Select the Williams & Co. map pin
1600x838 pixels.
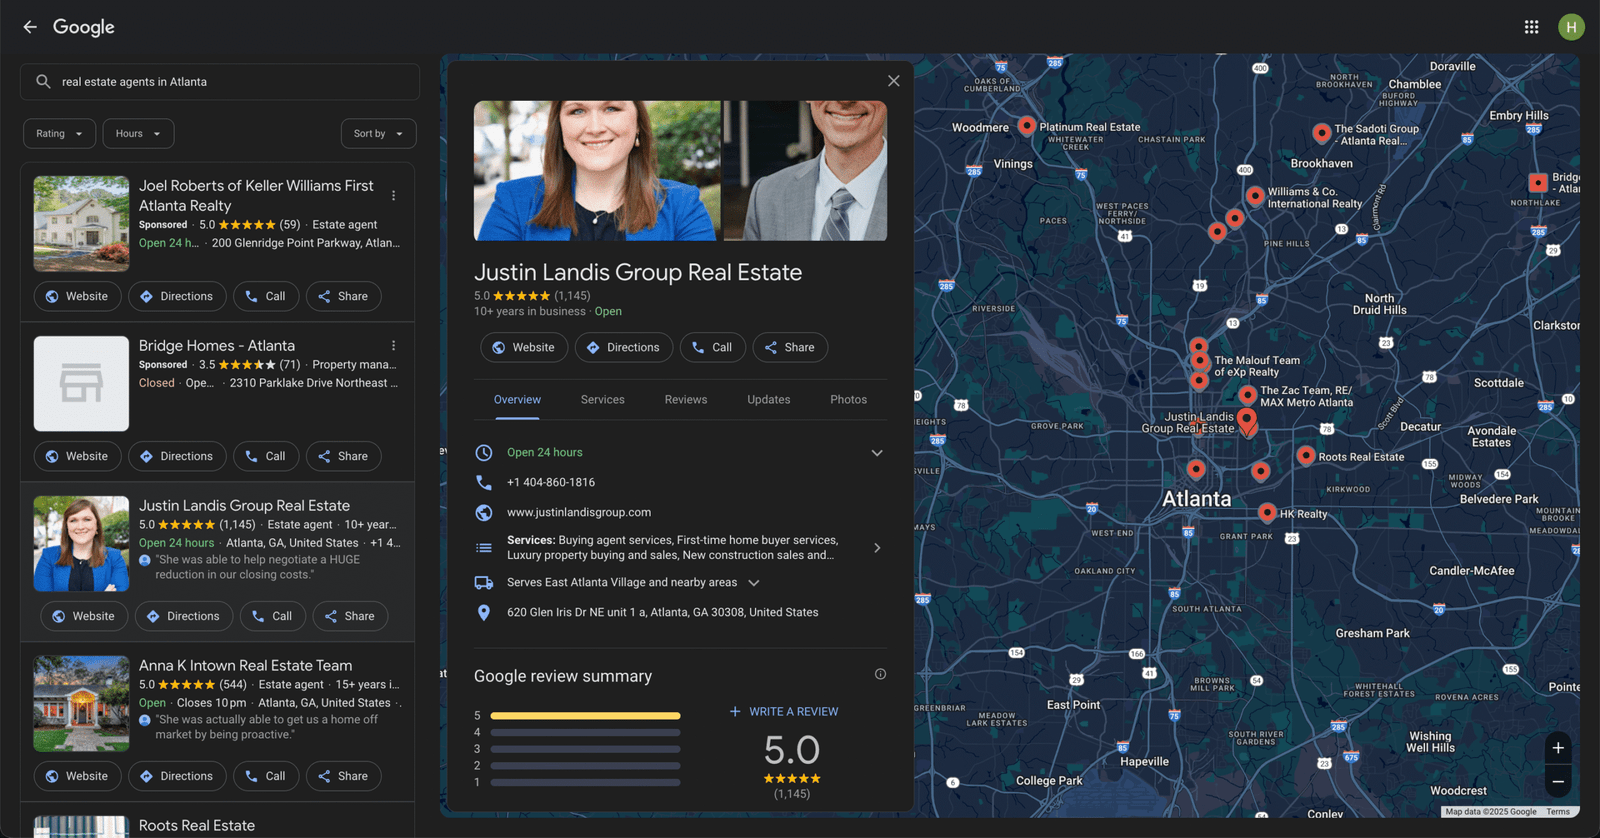(1255, 196)
